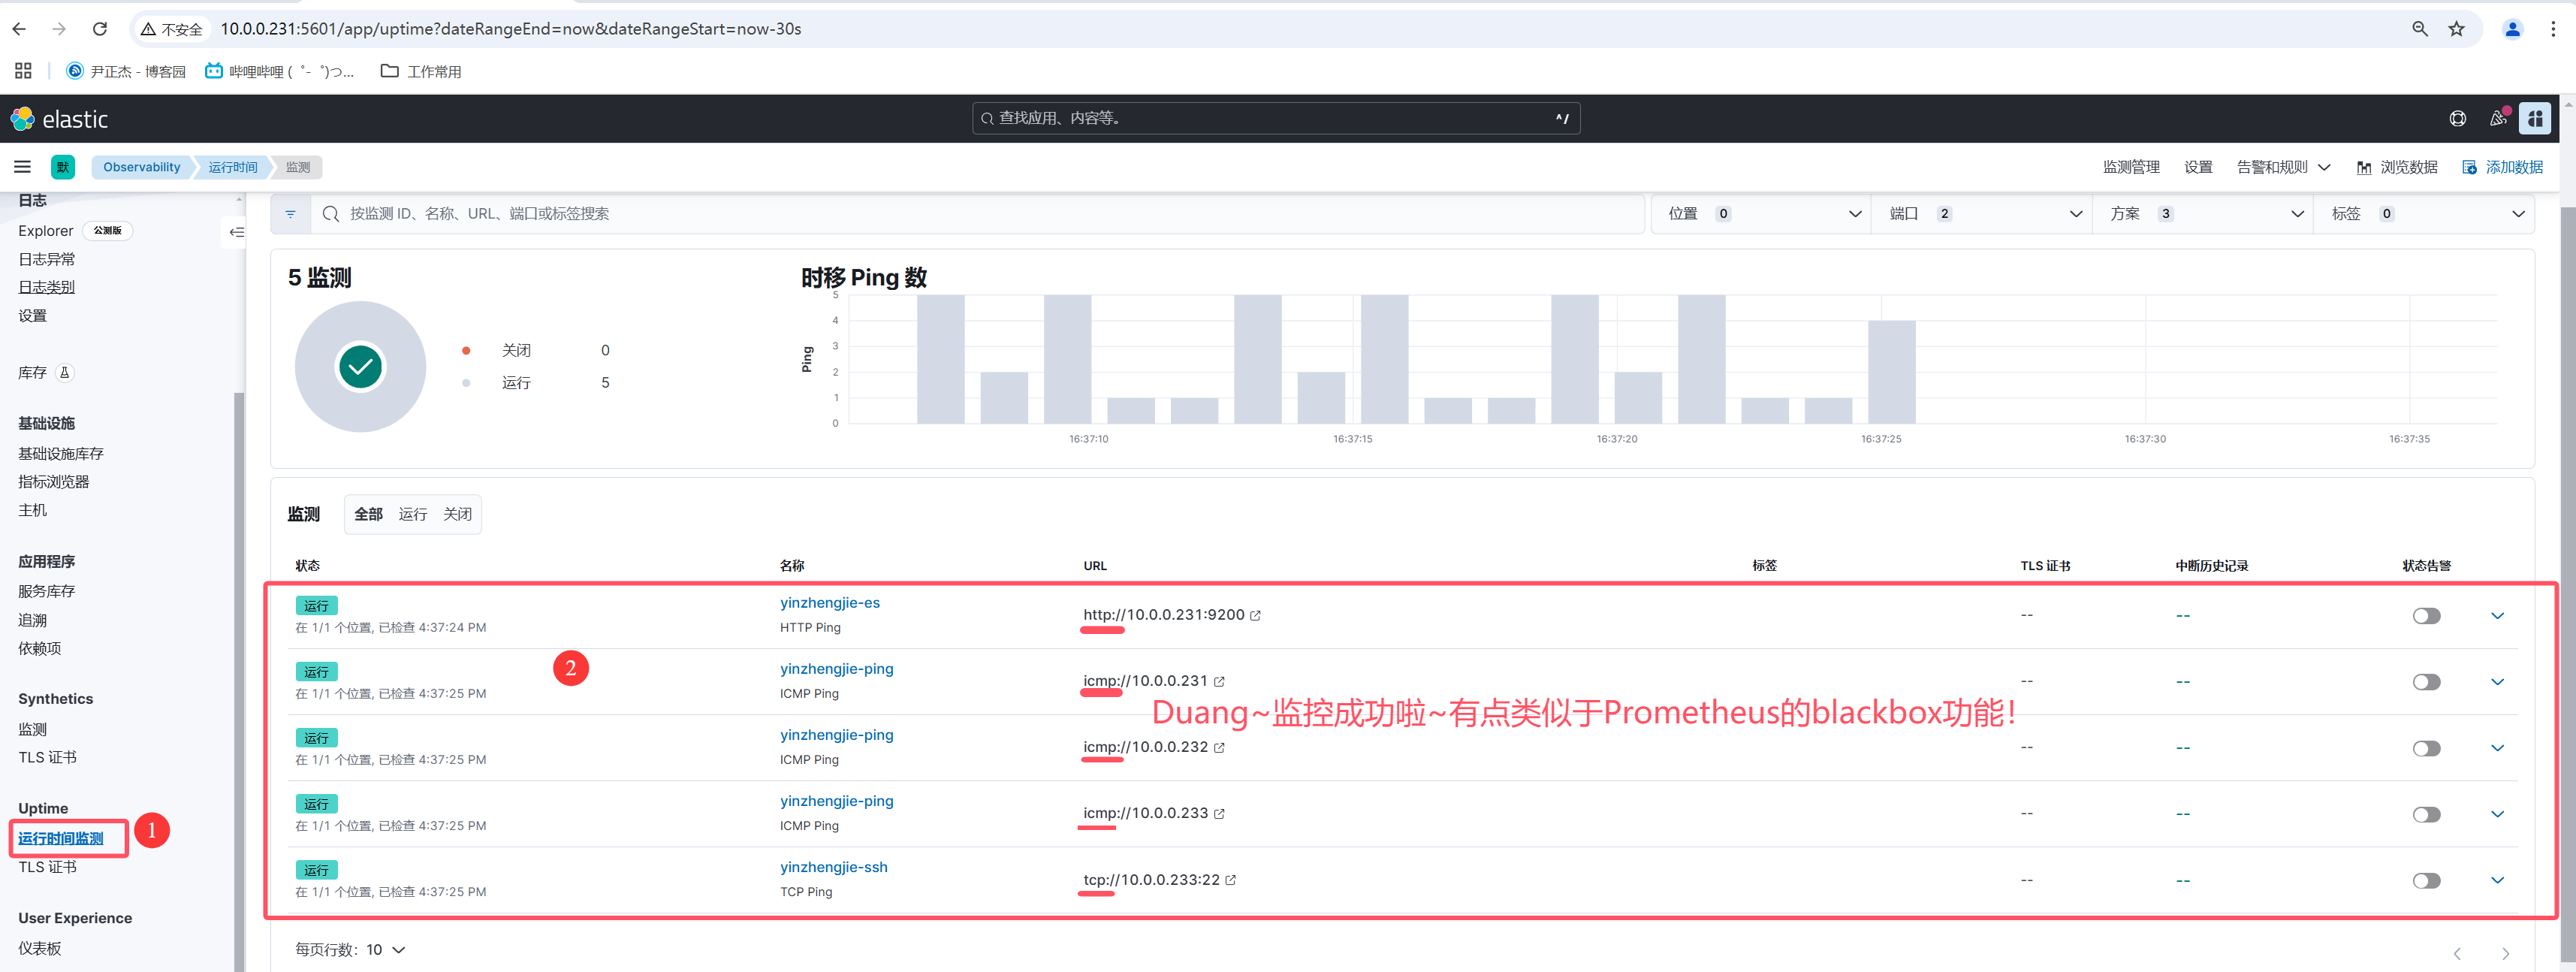
Task: Open the 位置 location filter dropdown
Action: coord(1761,214)
